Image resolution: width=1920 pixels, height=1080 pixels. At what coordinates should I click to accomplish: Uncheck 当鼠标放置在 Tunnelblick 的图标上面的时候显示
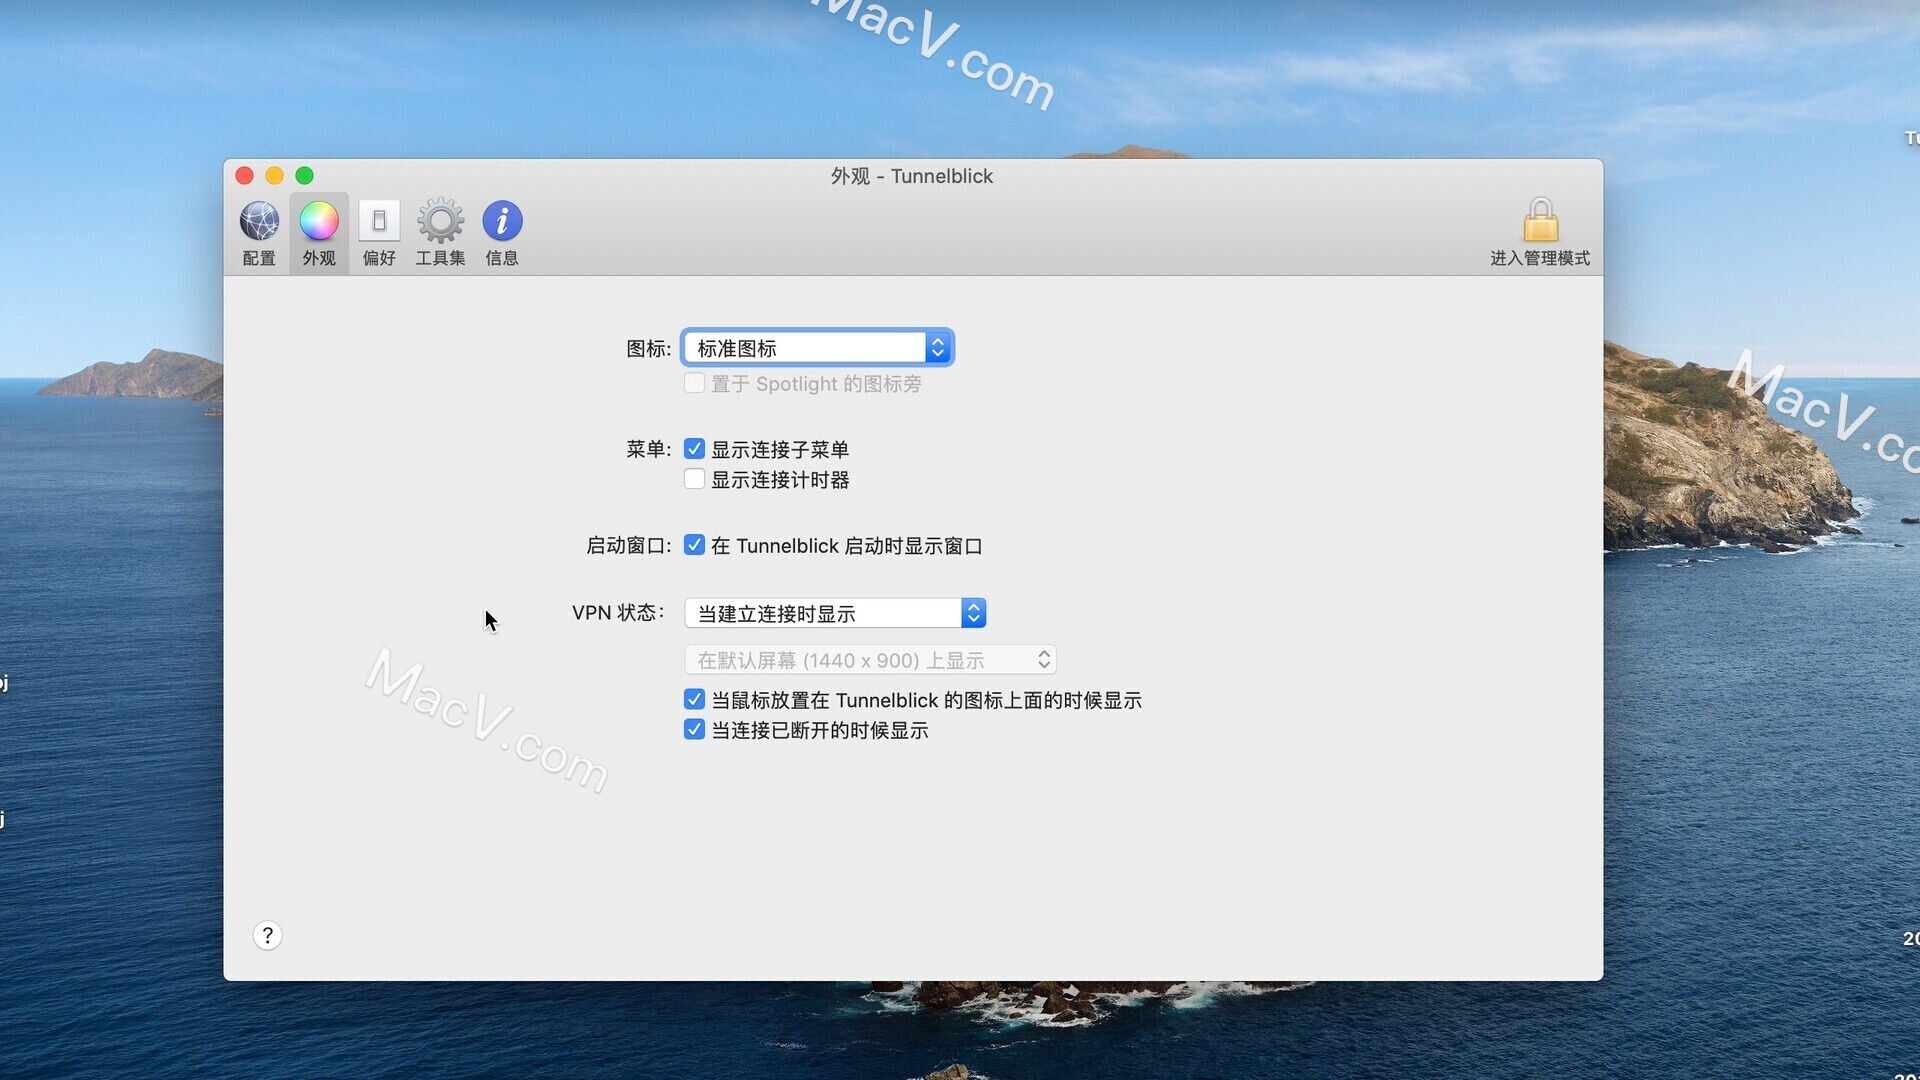coord(694,699)
